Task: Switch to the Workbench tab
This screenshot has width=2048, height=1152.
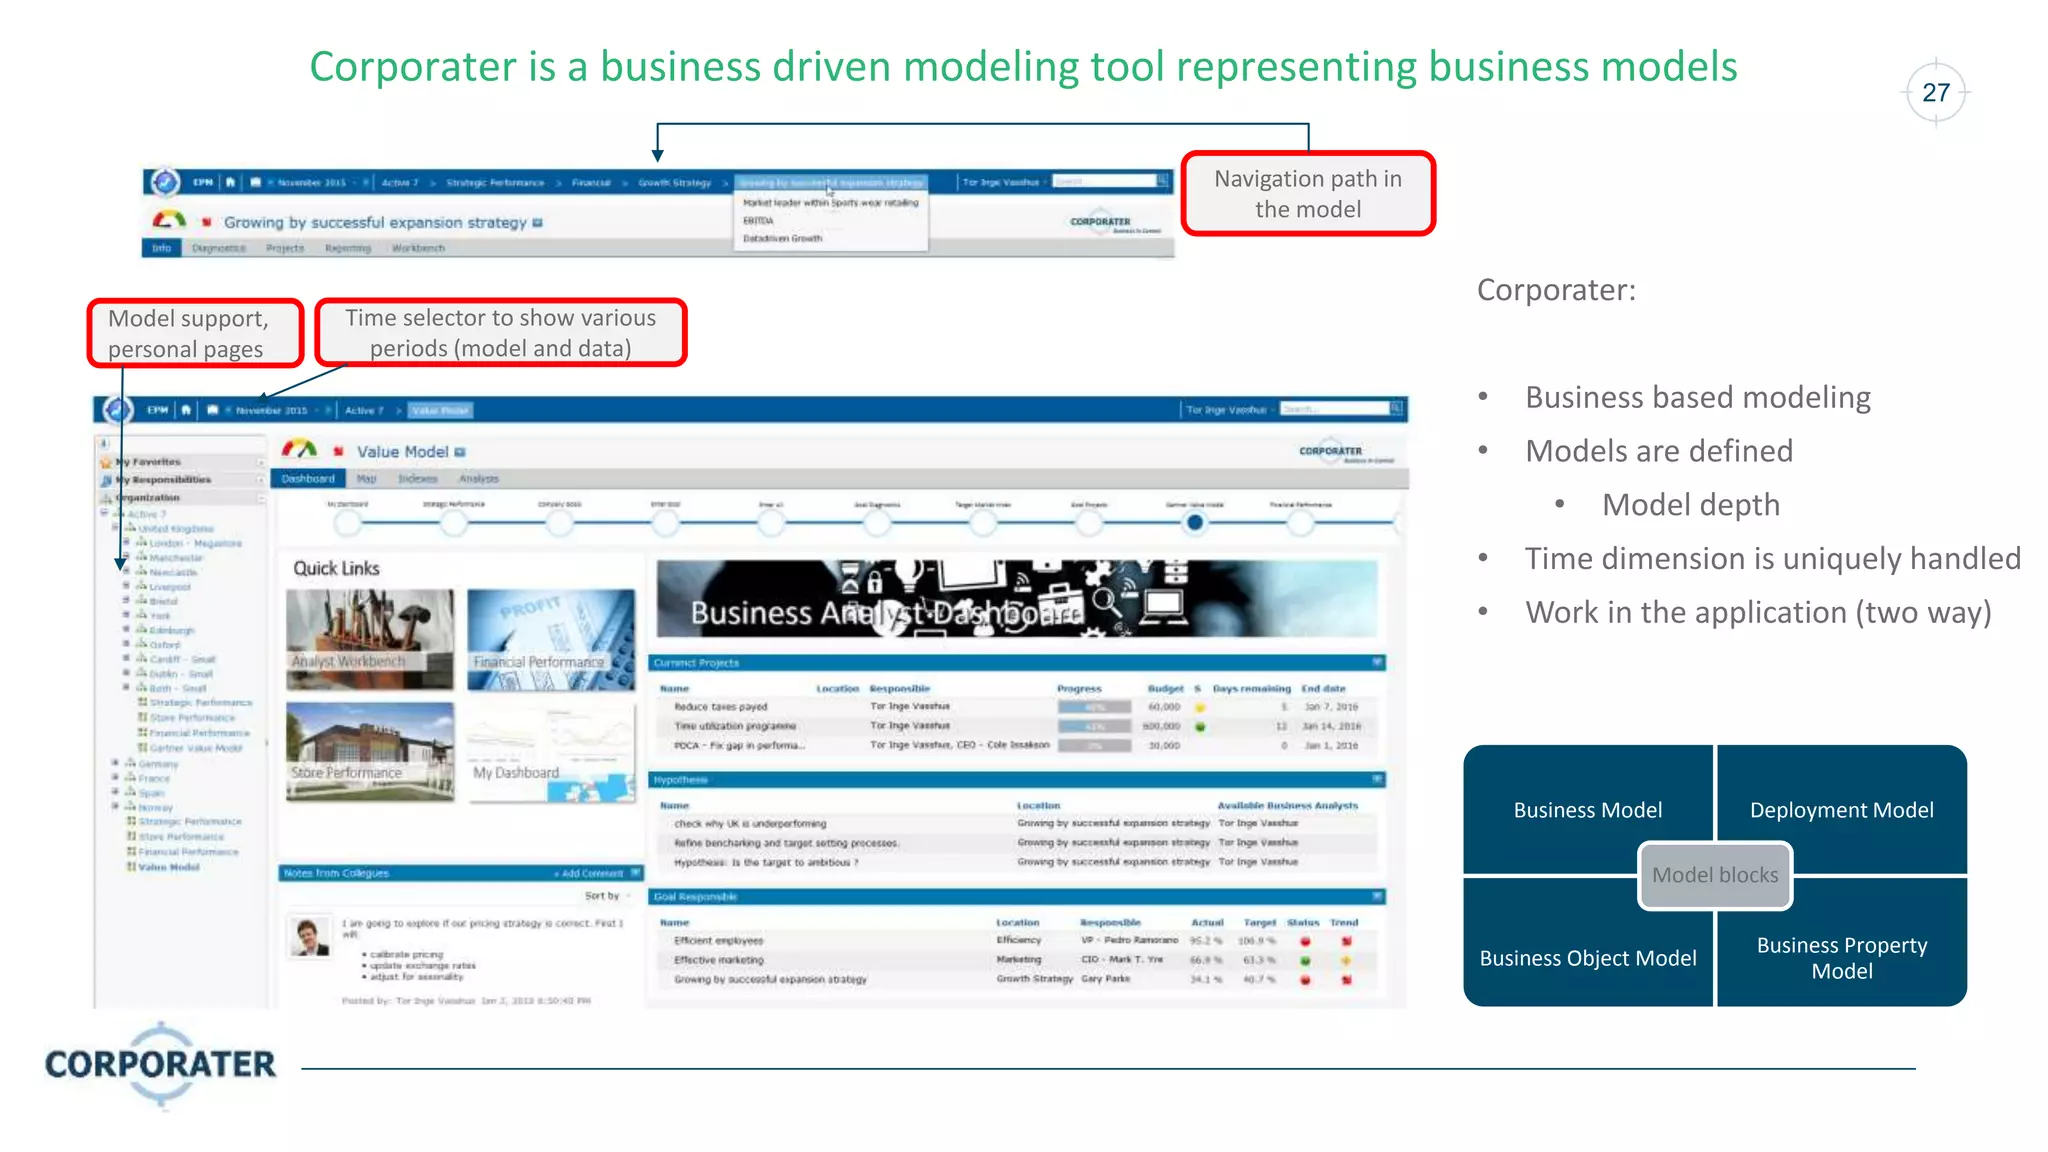Action: (x=418, y=248)
